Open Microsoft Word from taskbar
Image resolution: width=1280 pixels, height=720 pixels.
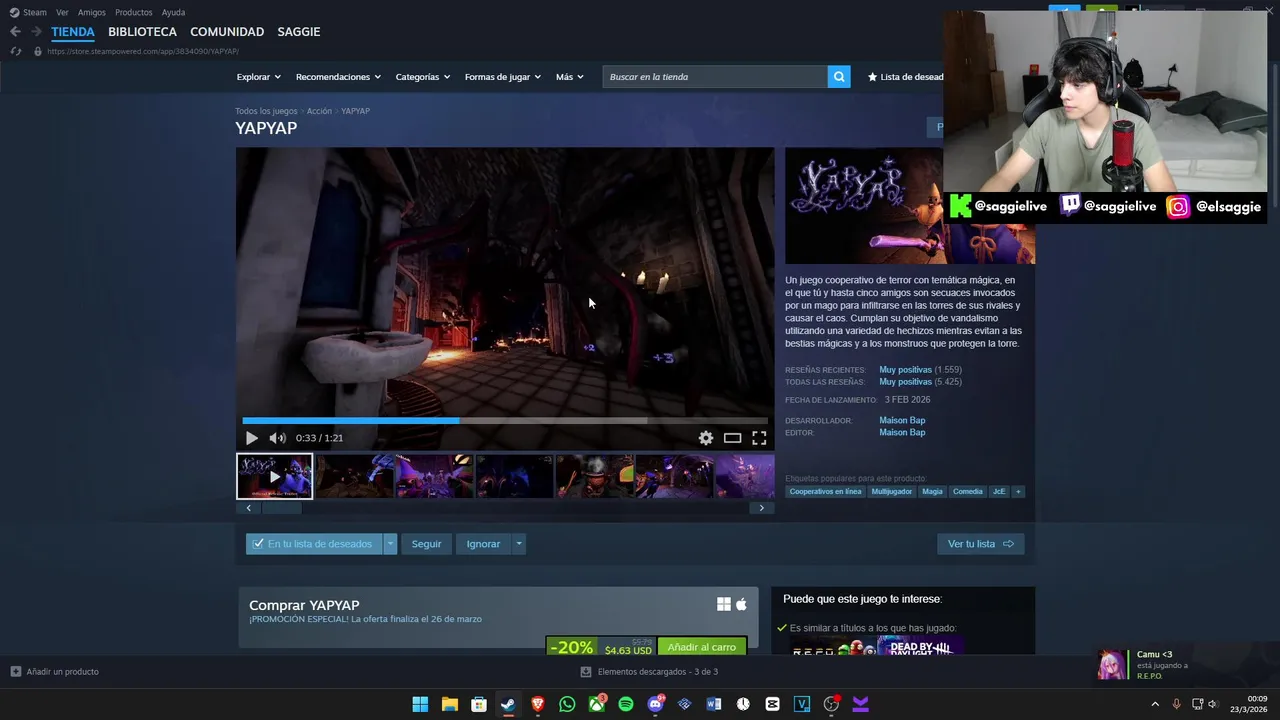point(714,704)
